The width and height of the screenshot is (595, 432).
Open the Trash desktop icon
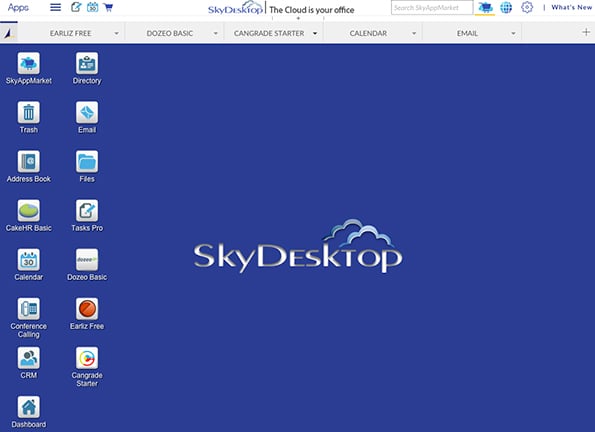coord(28,112)
